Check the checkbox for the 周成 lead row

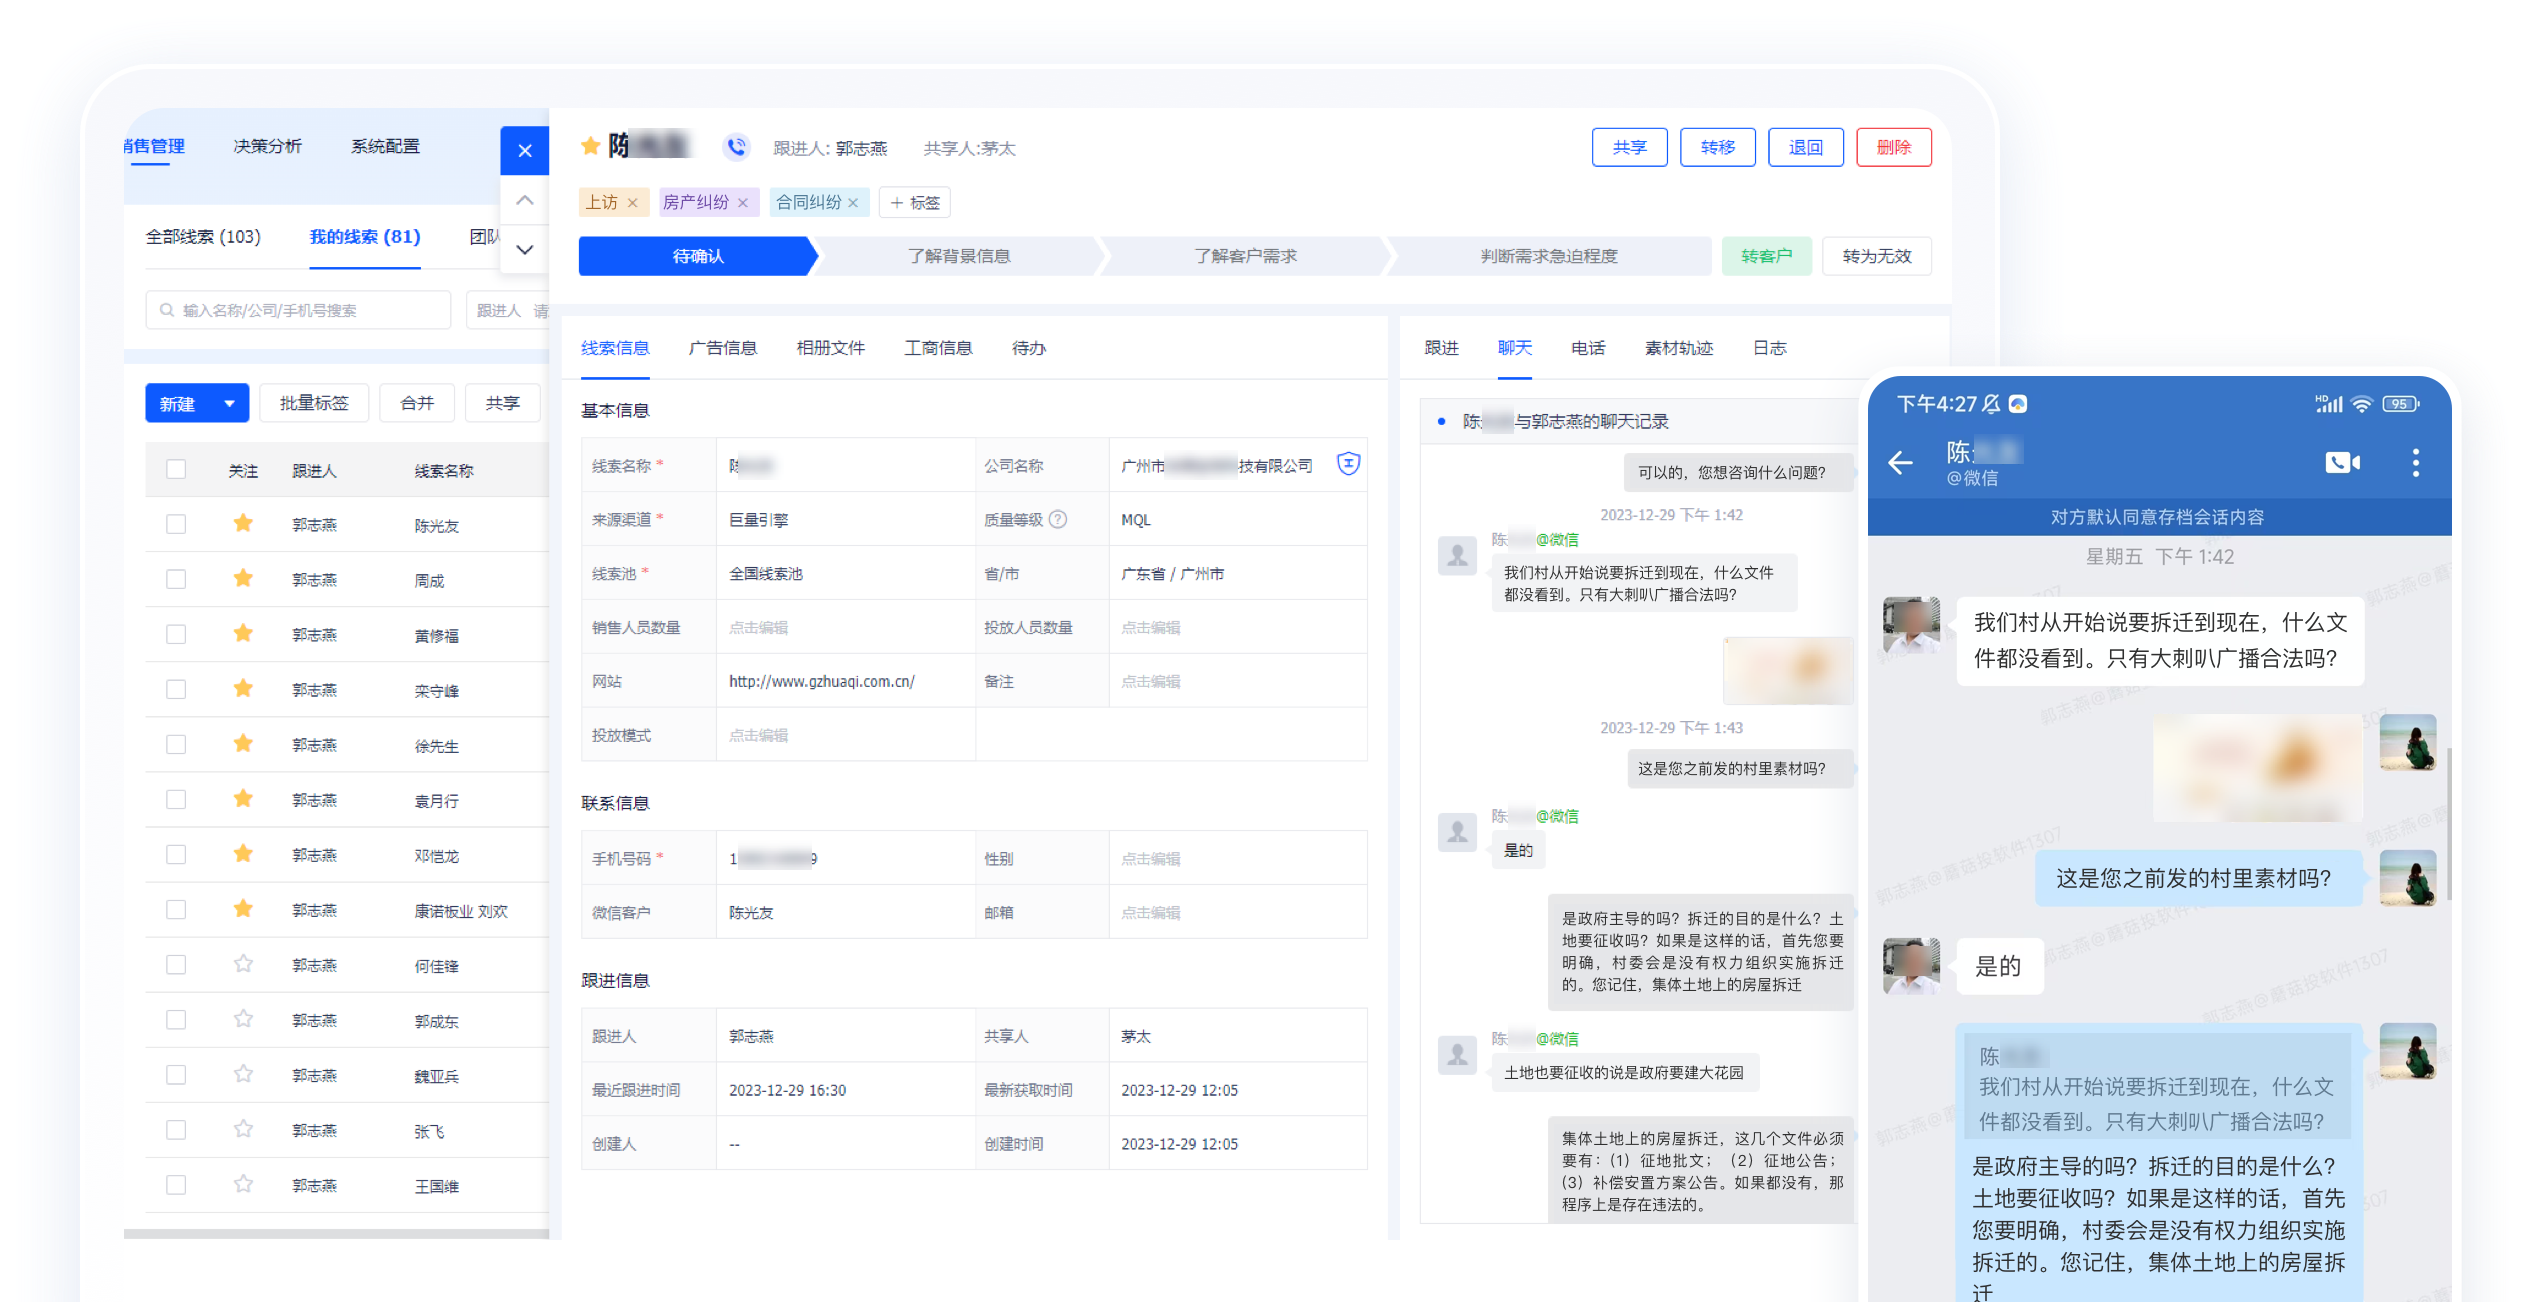(x=176, y=579)
